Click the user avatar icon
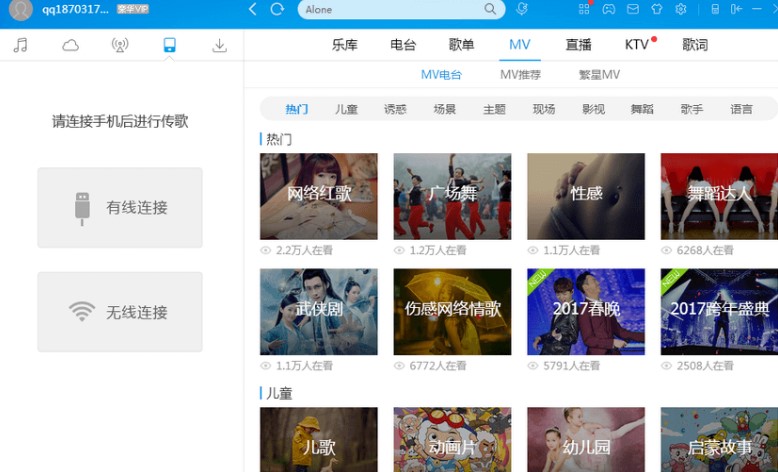 coord(21,9)
